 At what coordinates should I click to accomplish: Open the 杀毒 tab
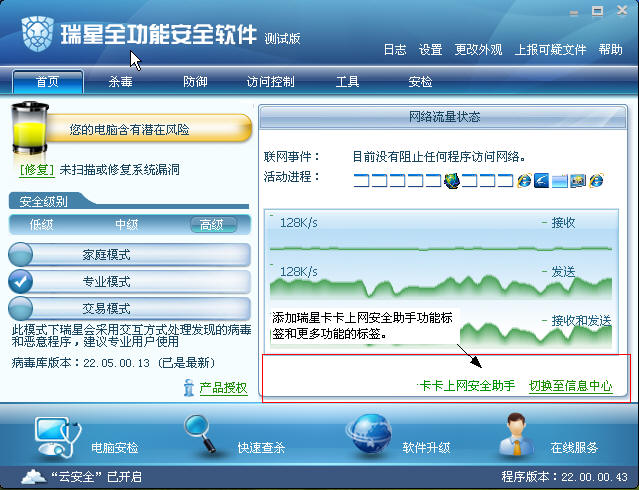click(x=120, y=82)
